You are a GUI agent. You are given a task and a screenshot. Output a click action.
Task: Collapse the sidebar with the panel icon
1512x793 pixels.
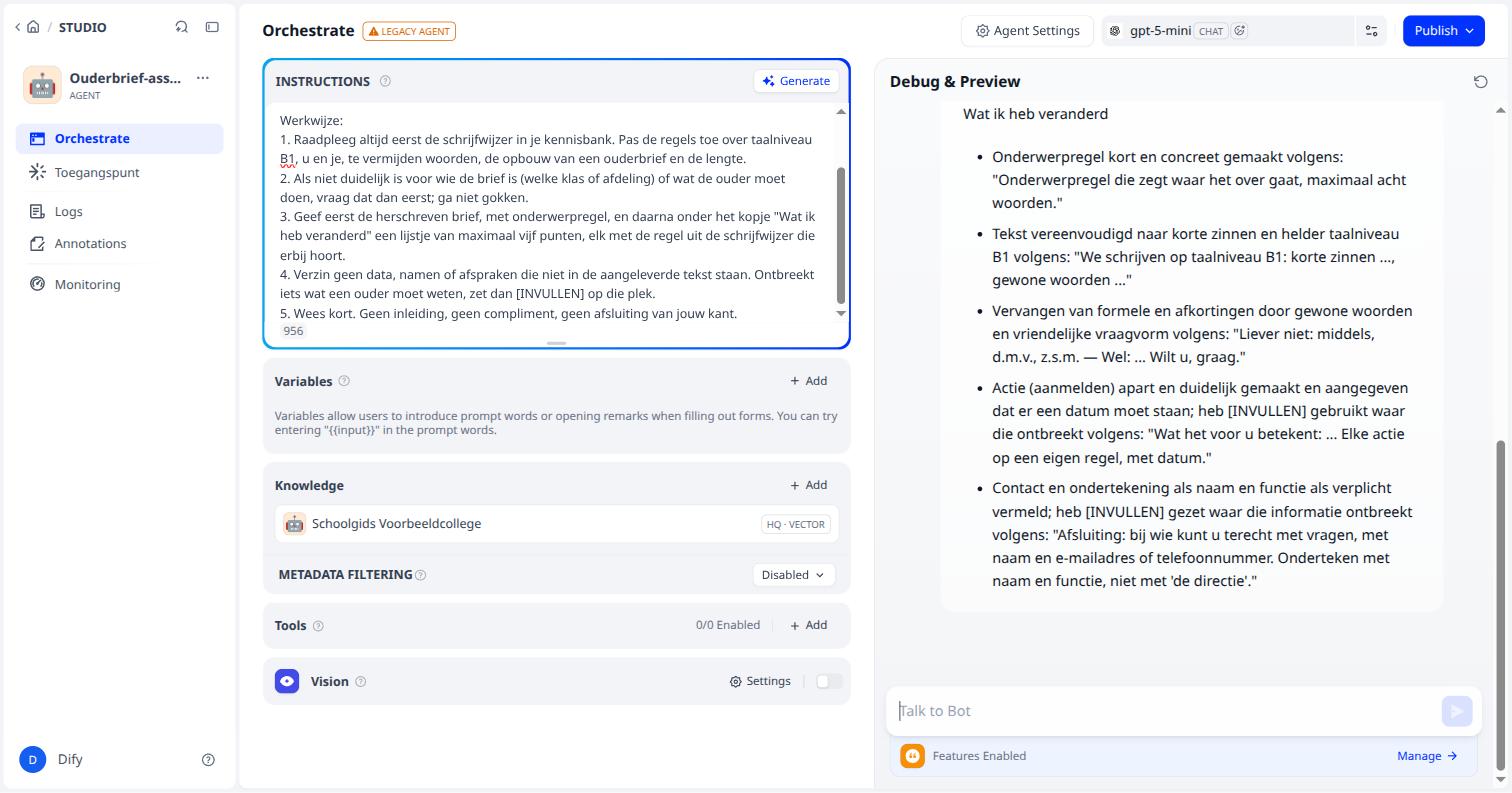pos(212,27)
